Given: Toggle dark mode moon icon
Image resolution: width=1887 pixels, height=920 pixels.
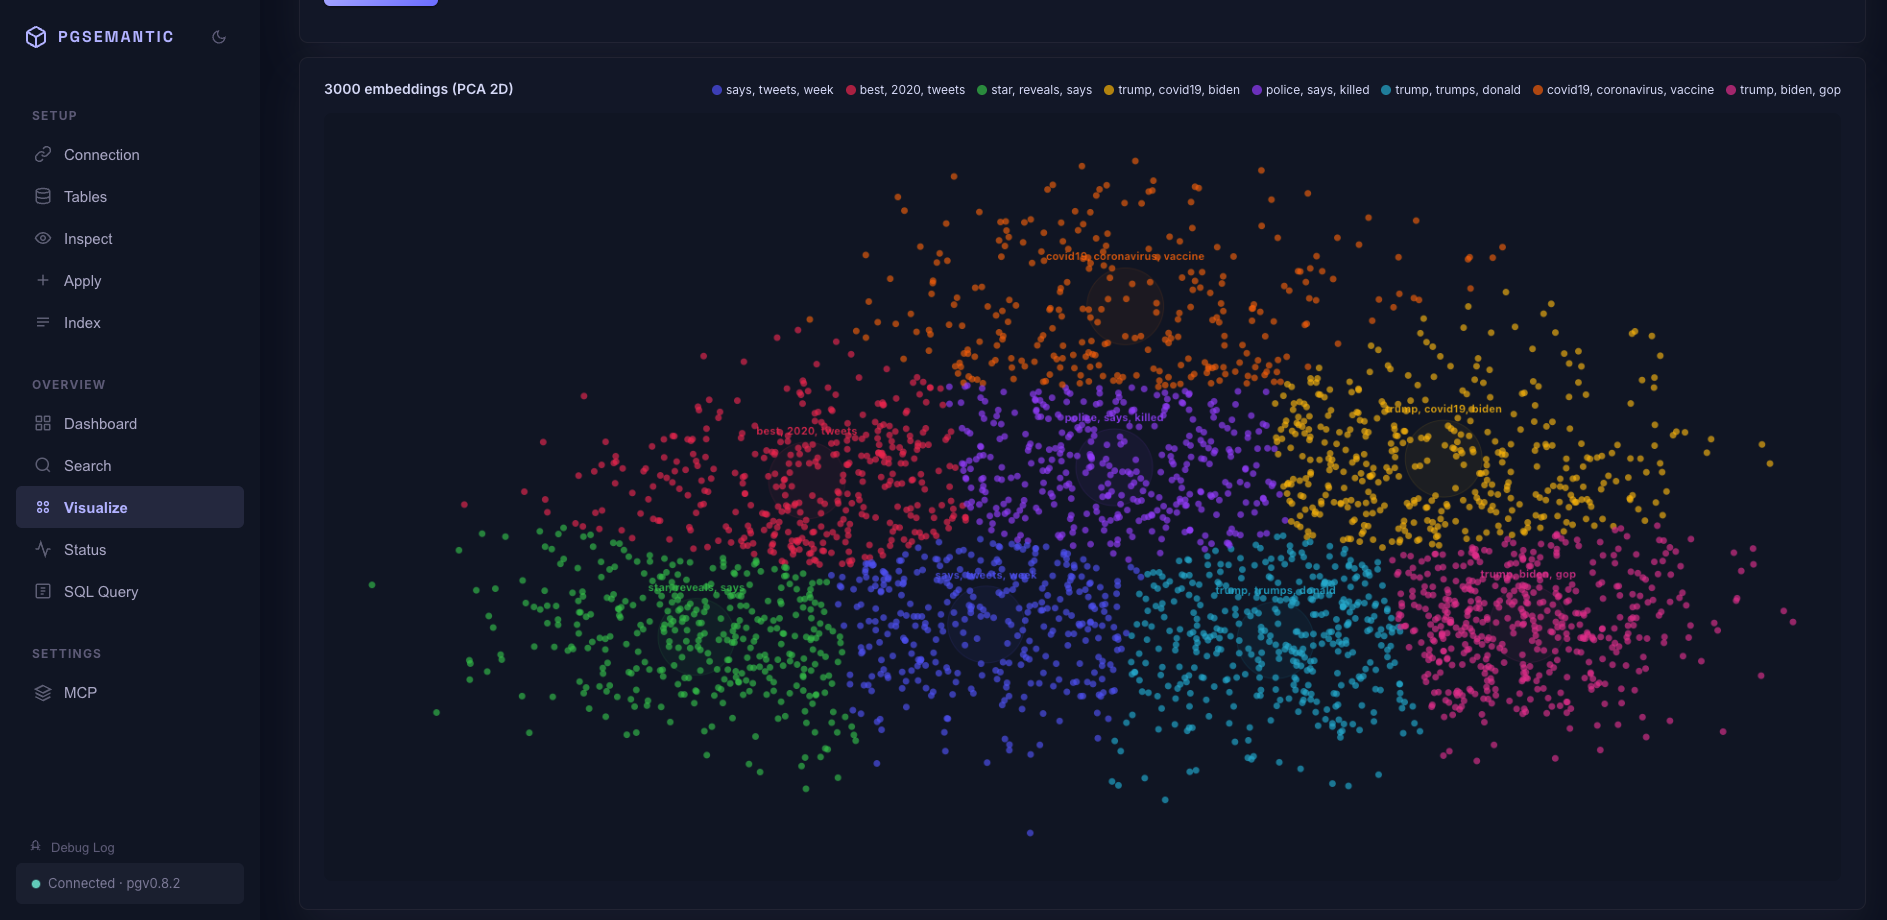Looking at the screenshot, I should (x=219, y=37).
